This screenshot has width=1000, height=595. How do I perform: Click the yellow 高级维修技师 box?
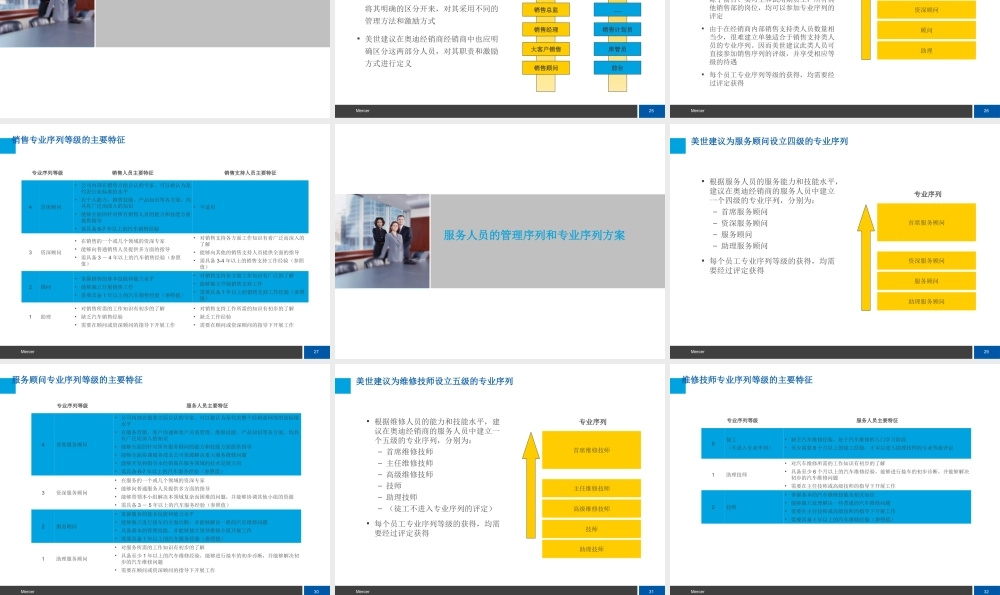(591, 509)
